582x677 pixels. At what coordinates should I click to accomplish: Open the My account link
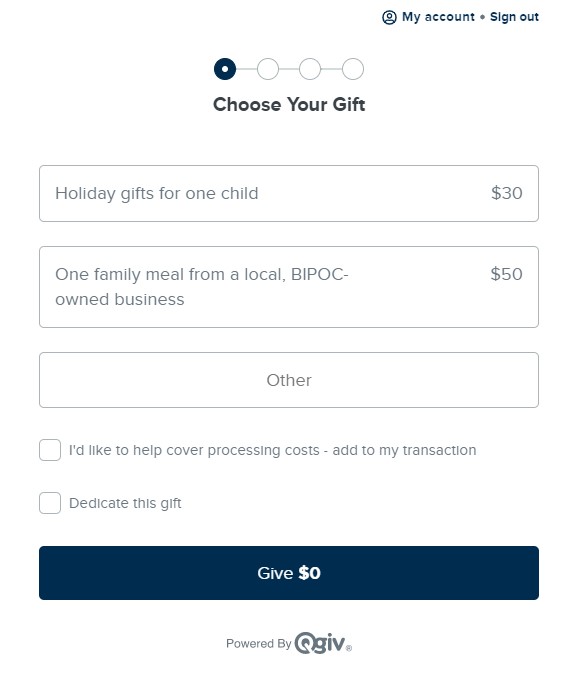pyautogui.click(x=438, y=17)
